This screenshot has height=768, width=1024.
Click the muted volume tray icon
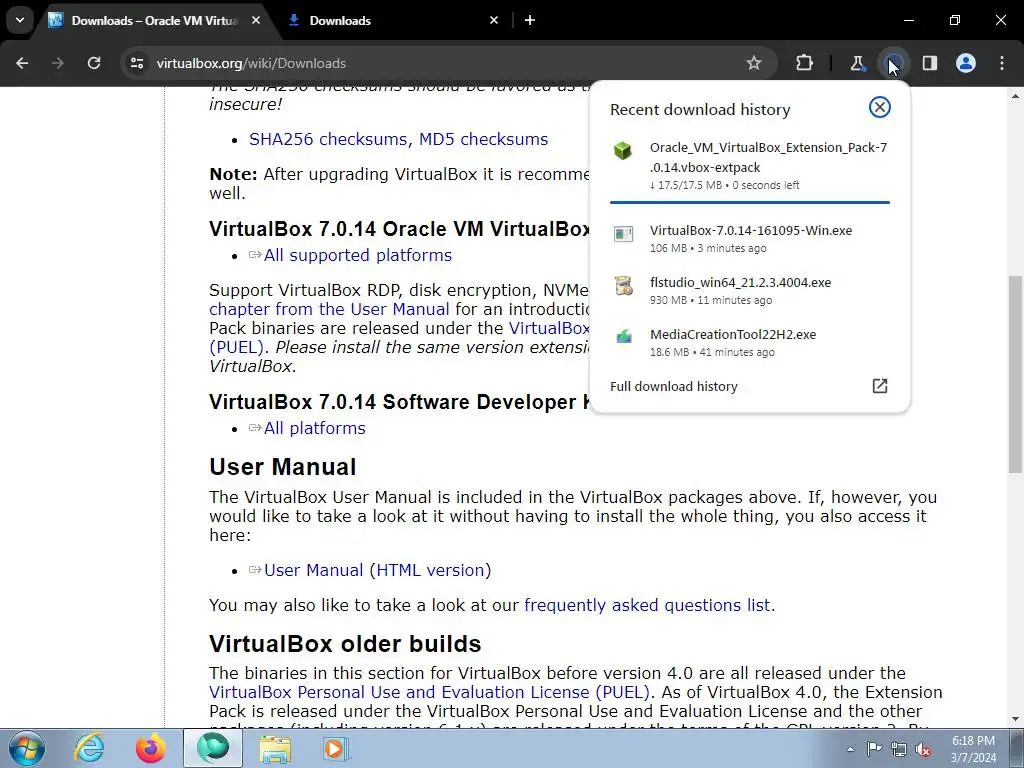[x=923, y=749]
